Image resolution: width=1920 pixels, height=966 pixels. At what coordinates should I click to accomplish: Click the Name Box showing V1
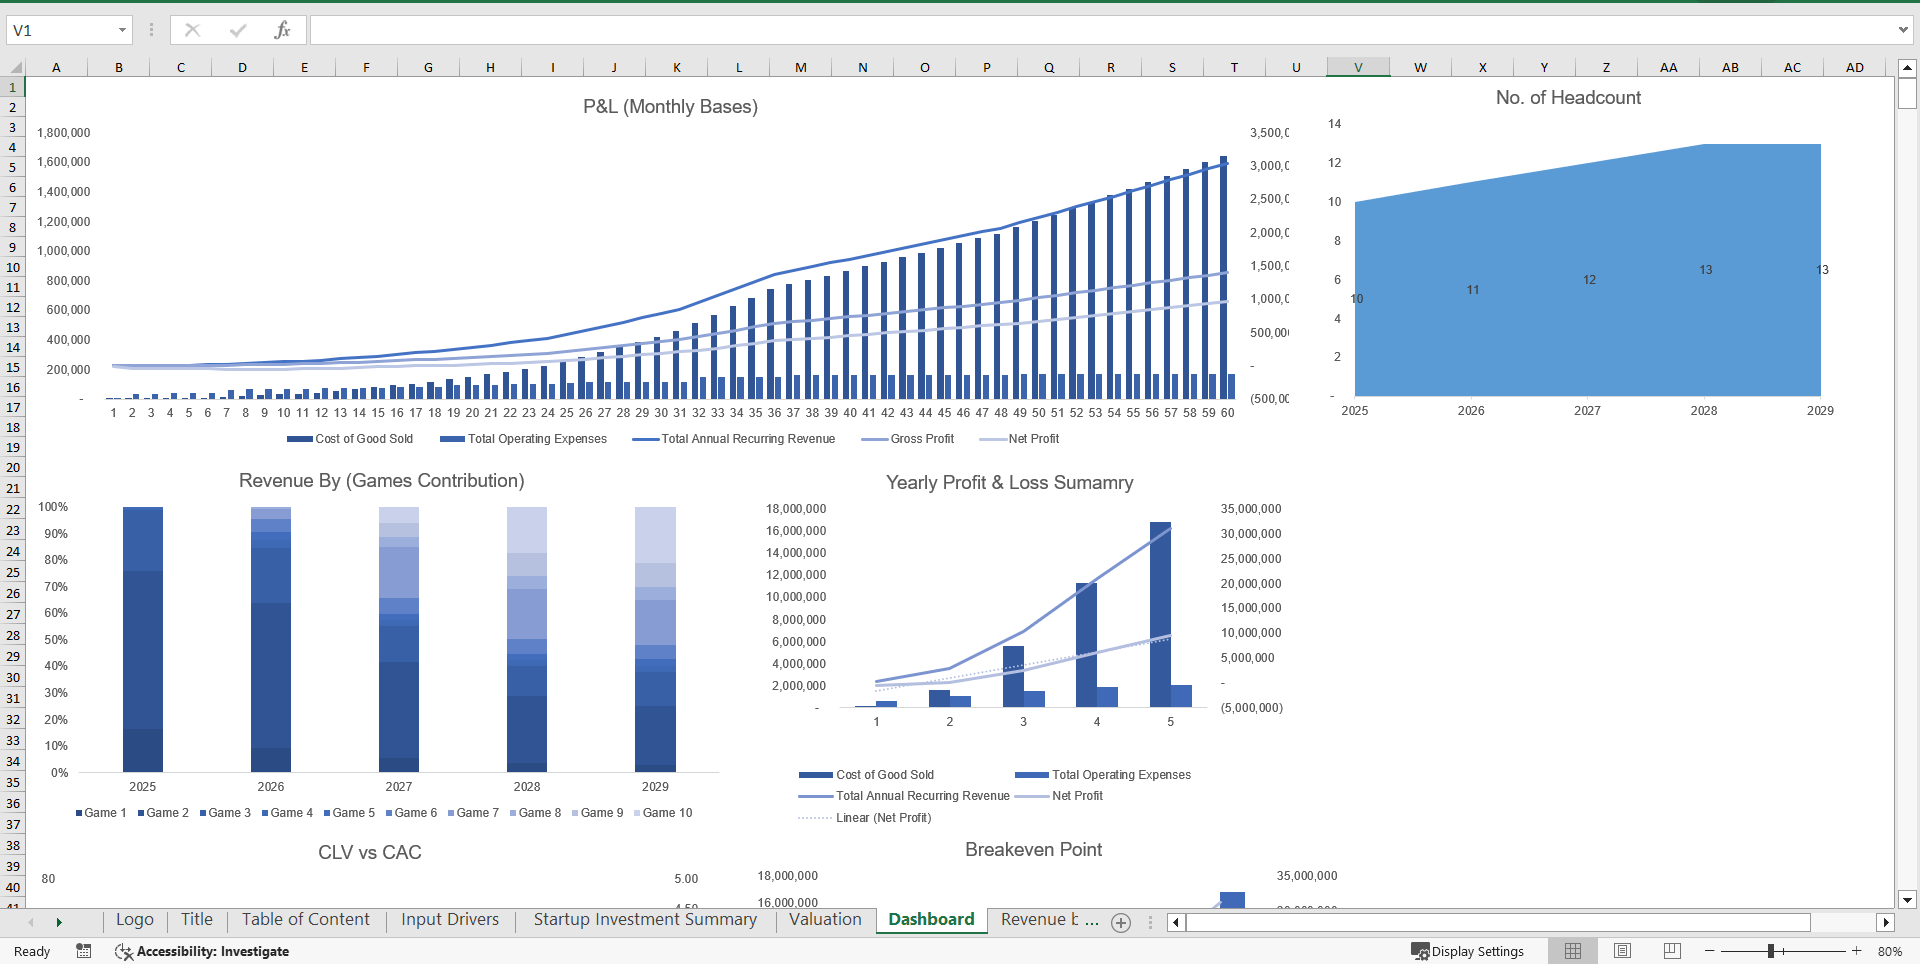pos(60,30)
